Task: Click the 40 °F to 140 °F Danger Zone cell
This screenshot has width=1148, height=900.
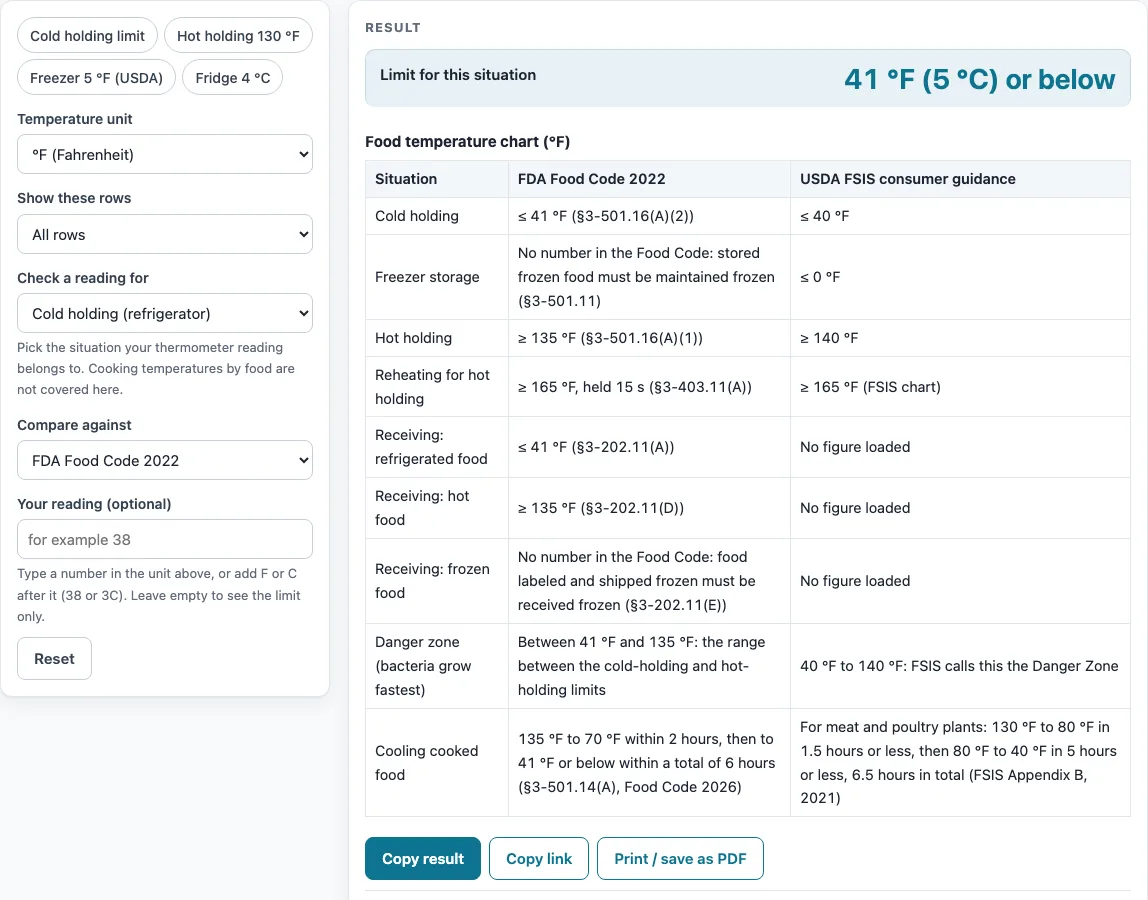Action: [961, 666]
